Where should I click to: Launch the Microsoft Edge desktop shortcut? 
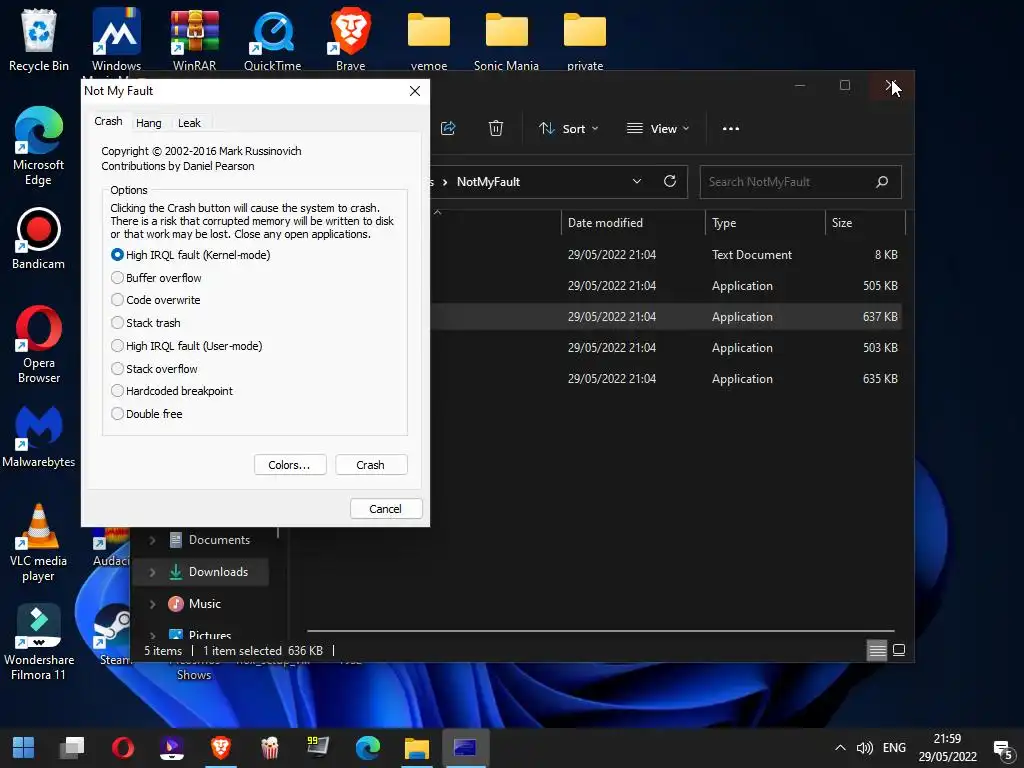39,146
